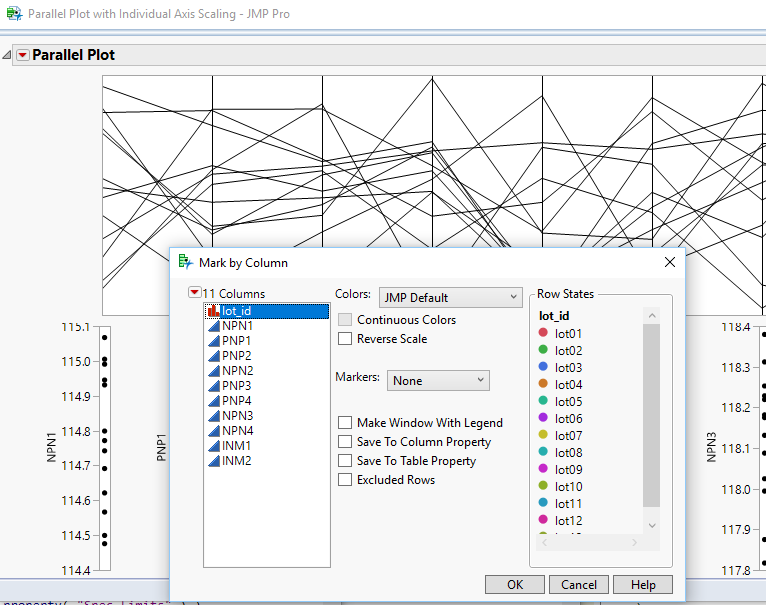
Task: Click the continuous icon beside NPN3
Action: (213, 416)
